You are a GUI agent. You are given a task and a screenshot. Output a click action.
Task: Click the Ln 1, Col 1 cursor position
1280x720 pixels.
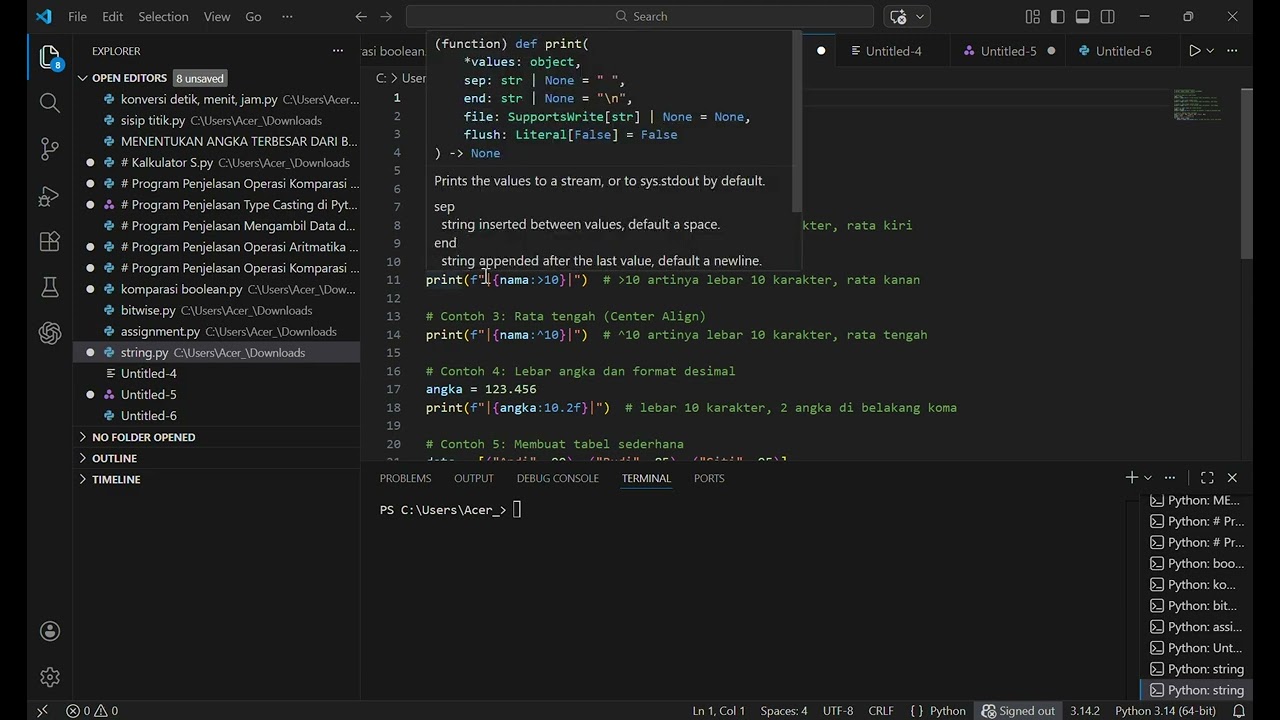click(x=718, y=711)
